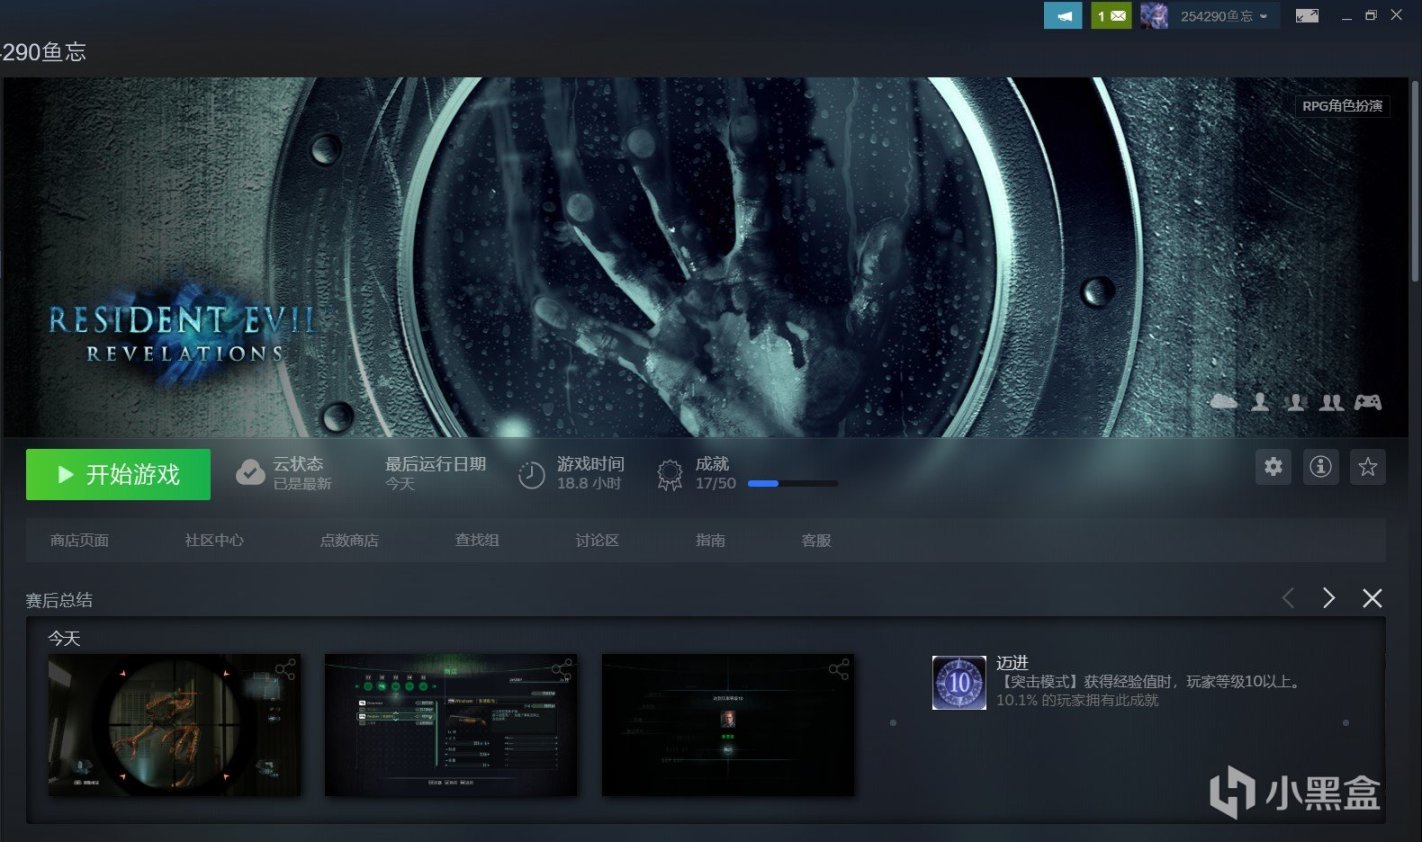The height and width of the screenshot is (842, 1422).
Task: Open the sniper scope screenshot thumbnail
Action: [174, 725]
